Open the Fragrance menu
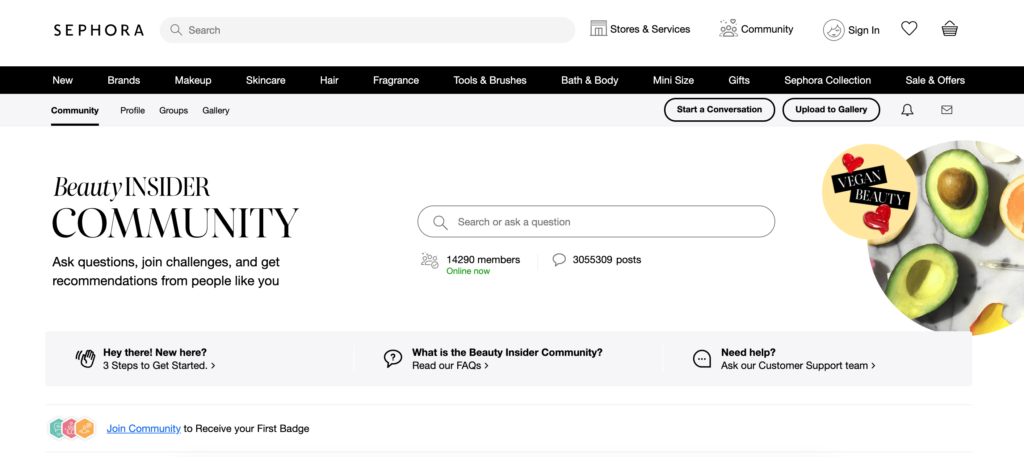This screenshot has width=1024, height=457. coord(396,80)
